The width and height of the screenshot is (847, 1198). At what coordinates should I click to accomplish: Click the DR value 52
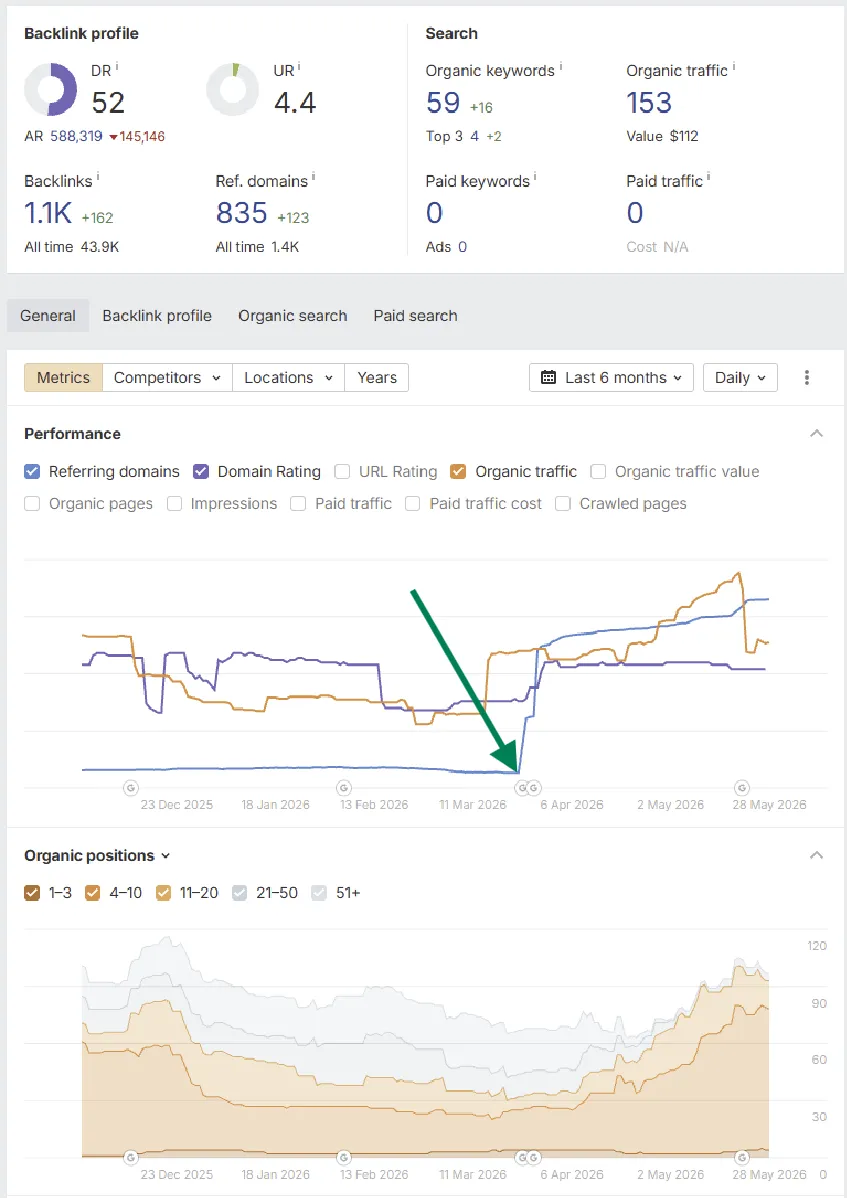108,103
